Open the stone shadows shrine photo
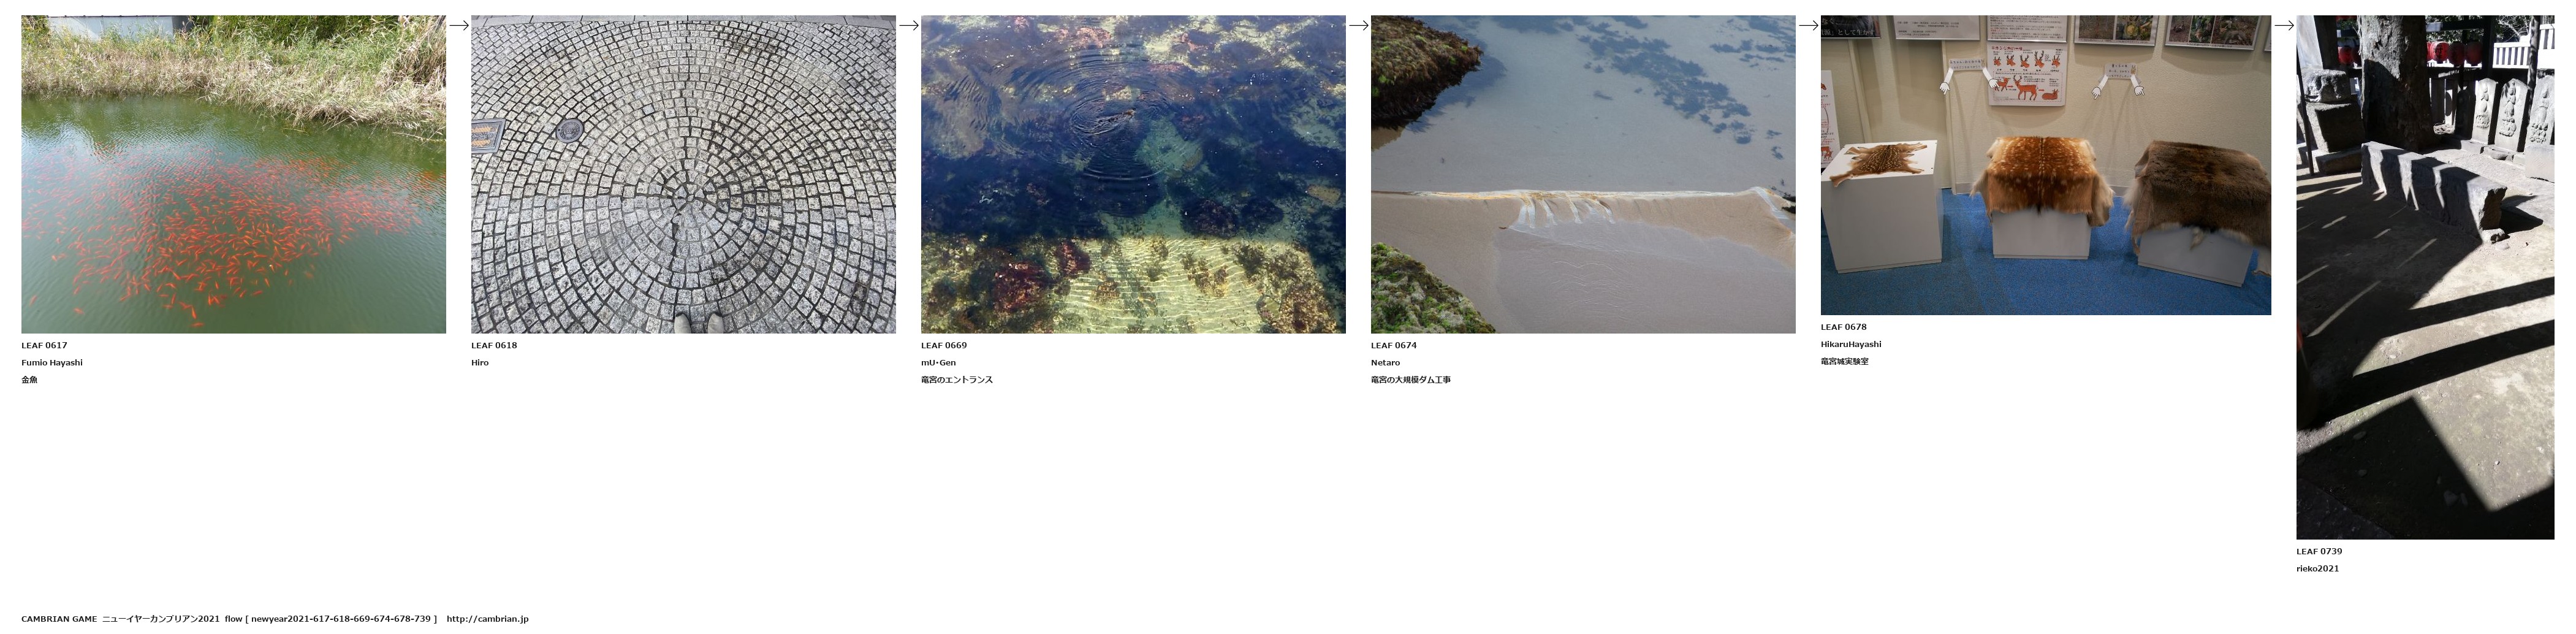 [x=2425, y=277]
